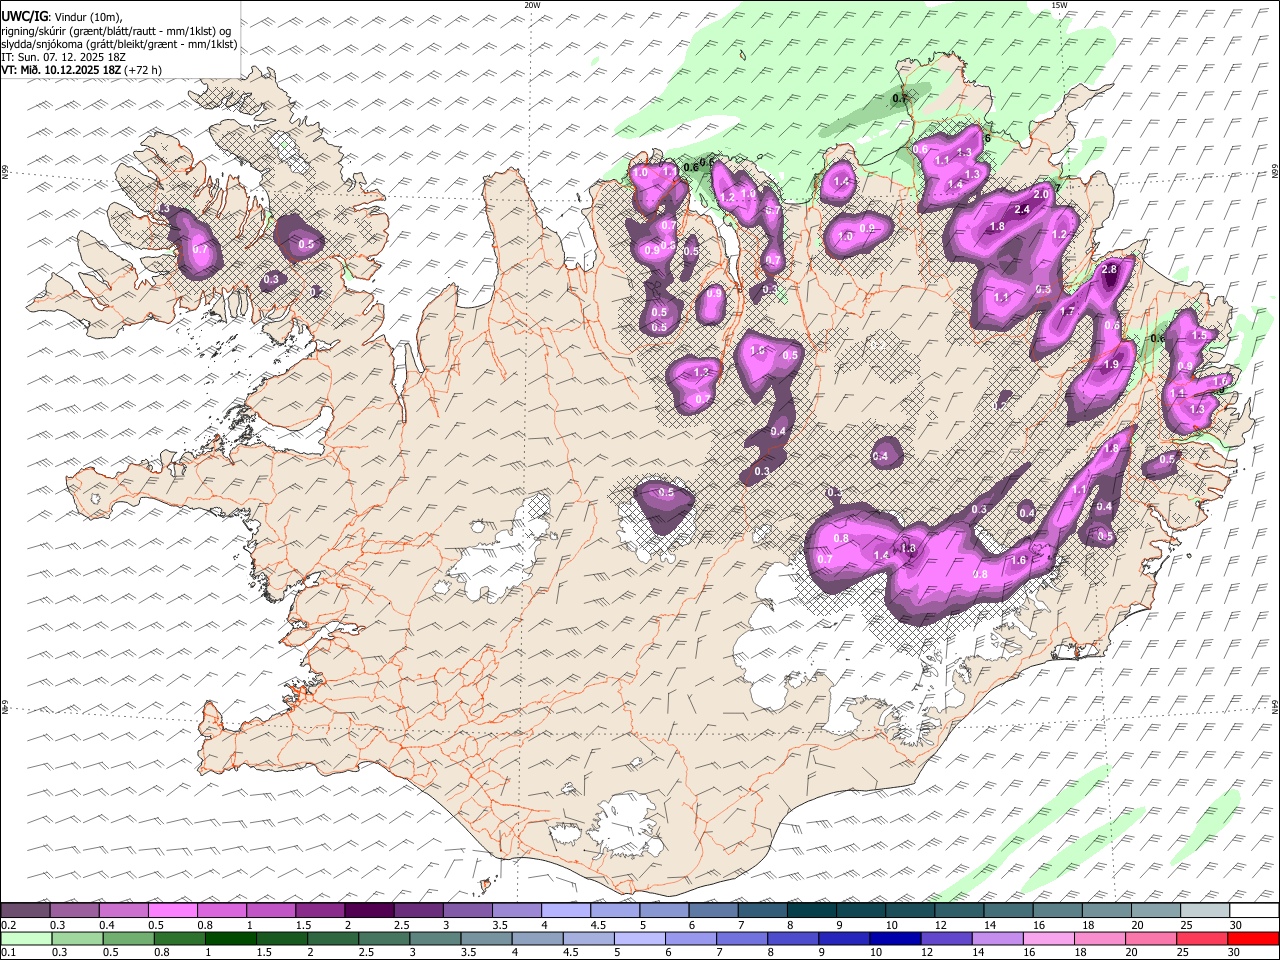Click the "30" label under the red rain swatch
The width and height of the screenshot is (1280, 960).
[1233, 953]
